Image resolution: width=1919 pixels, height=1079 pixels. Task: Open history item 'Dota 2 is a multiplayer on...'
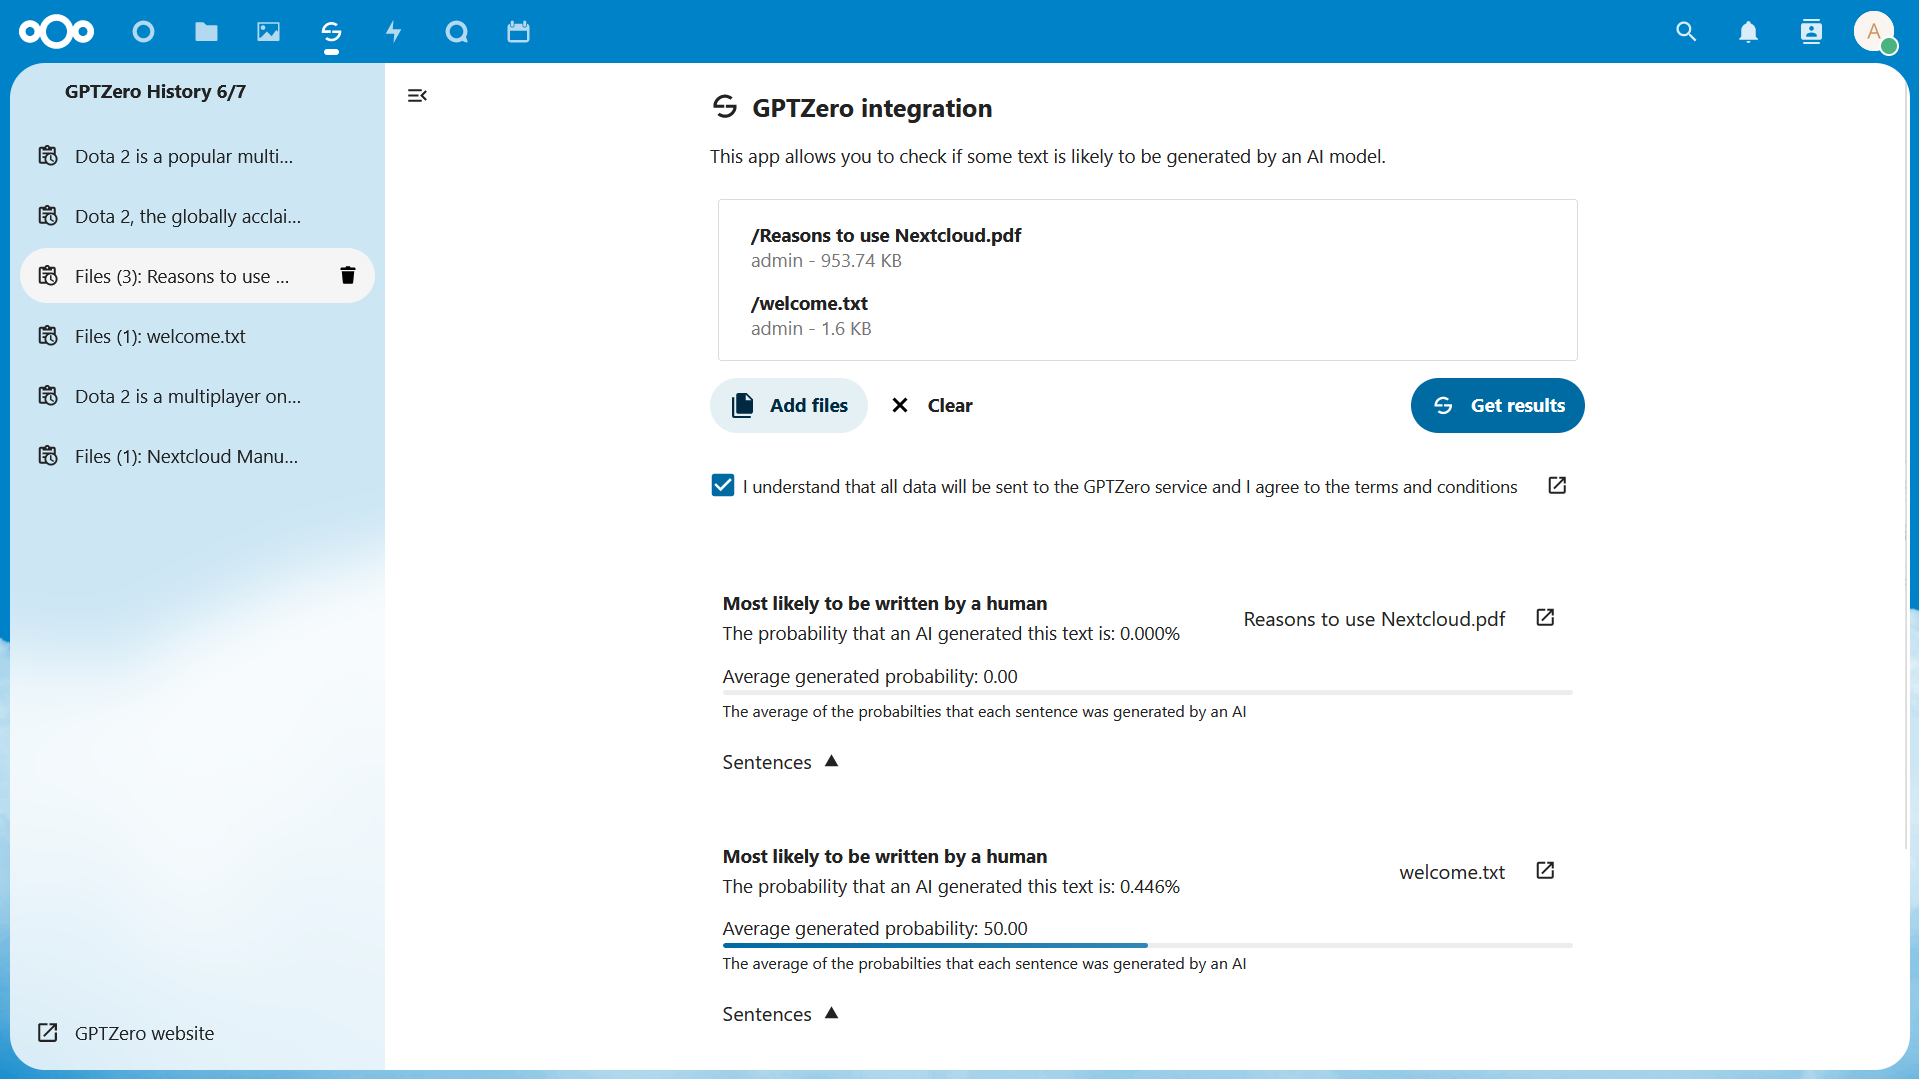click(197, 396)
